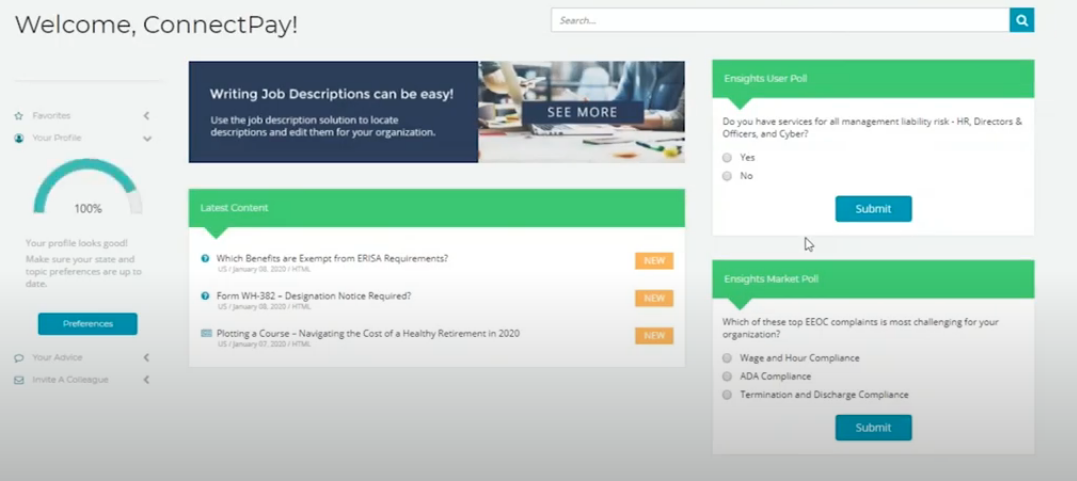Click the job descriptions banner photo
1077x481 pixels.
581,112
